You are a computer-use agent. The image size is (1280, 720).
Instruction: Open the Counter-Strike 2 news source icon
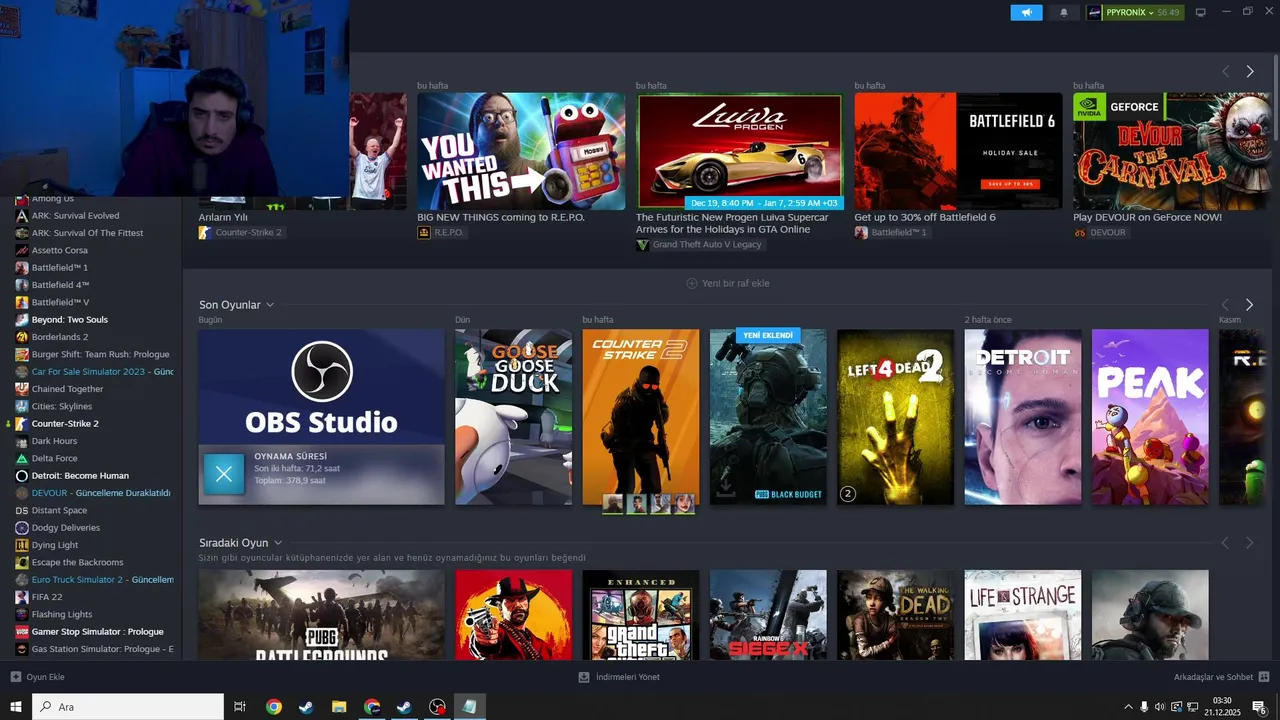coord(204,232)
